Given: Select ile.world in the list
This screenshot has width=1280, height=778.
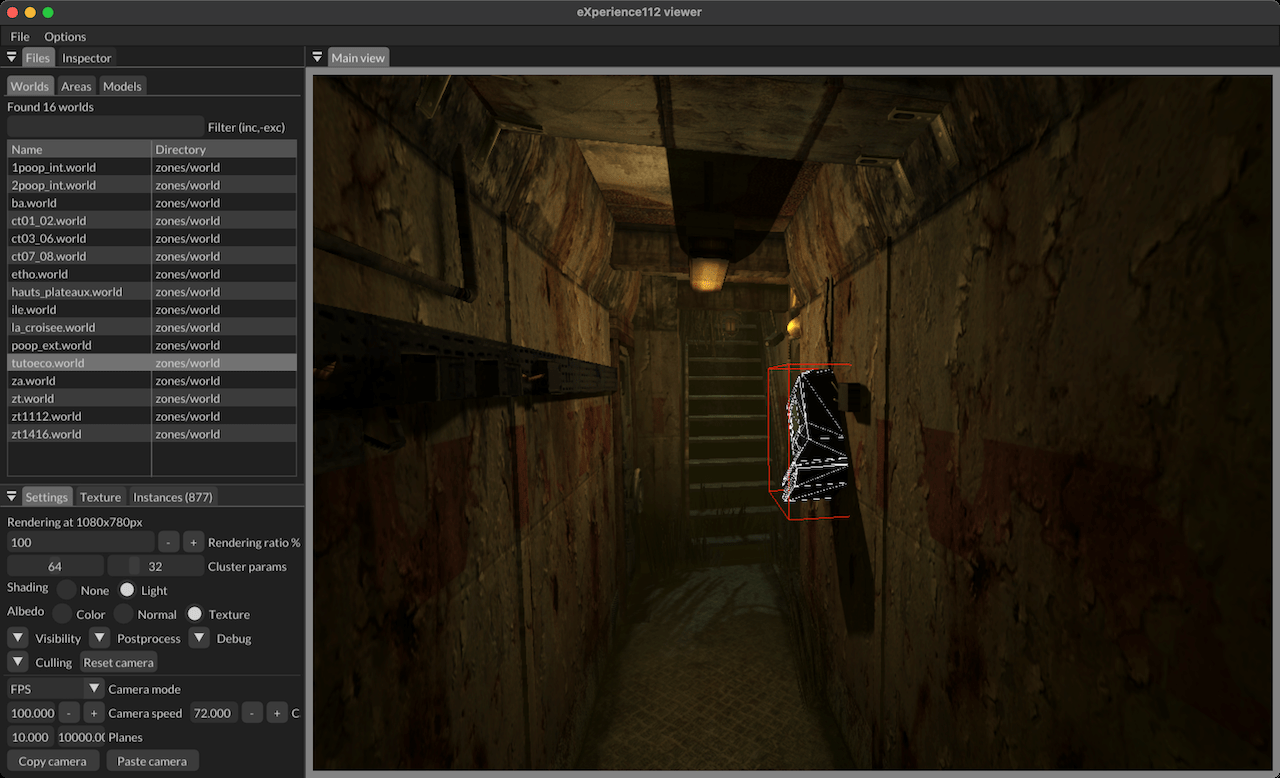Looking at the screenshot, I should click(x=152, y=310).
